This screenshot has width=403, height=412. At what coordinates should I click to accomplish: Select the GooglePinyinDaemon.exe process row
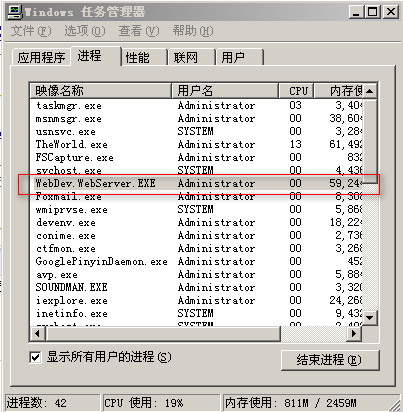pyautogui.click(x=196, y=262)
